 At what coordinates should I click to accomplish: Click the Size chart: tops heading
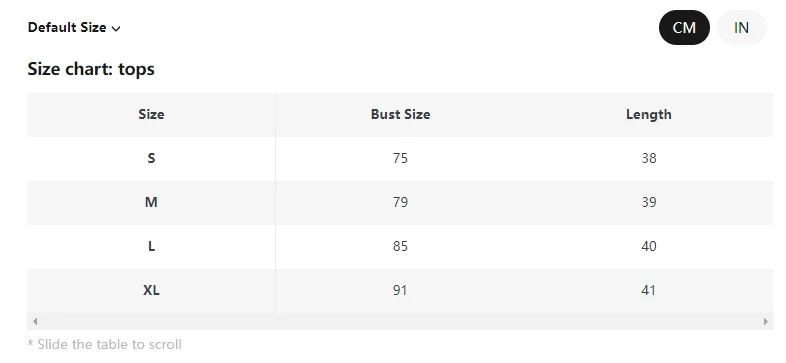pyautogui.click(x=91, y=69)
